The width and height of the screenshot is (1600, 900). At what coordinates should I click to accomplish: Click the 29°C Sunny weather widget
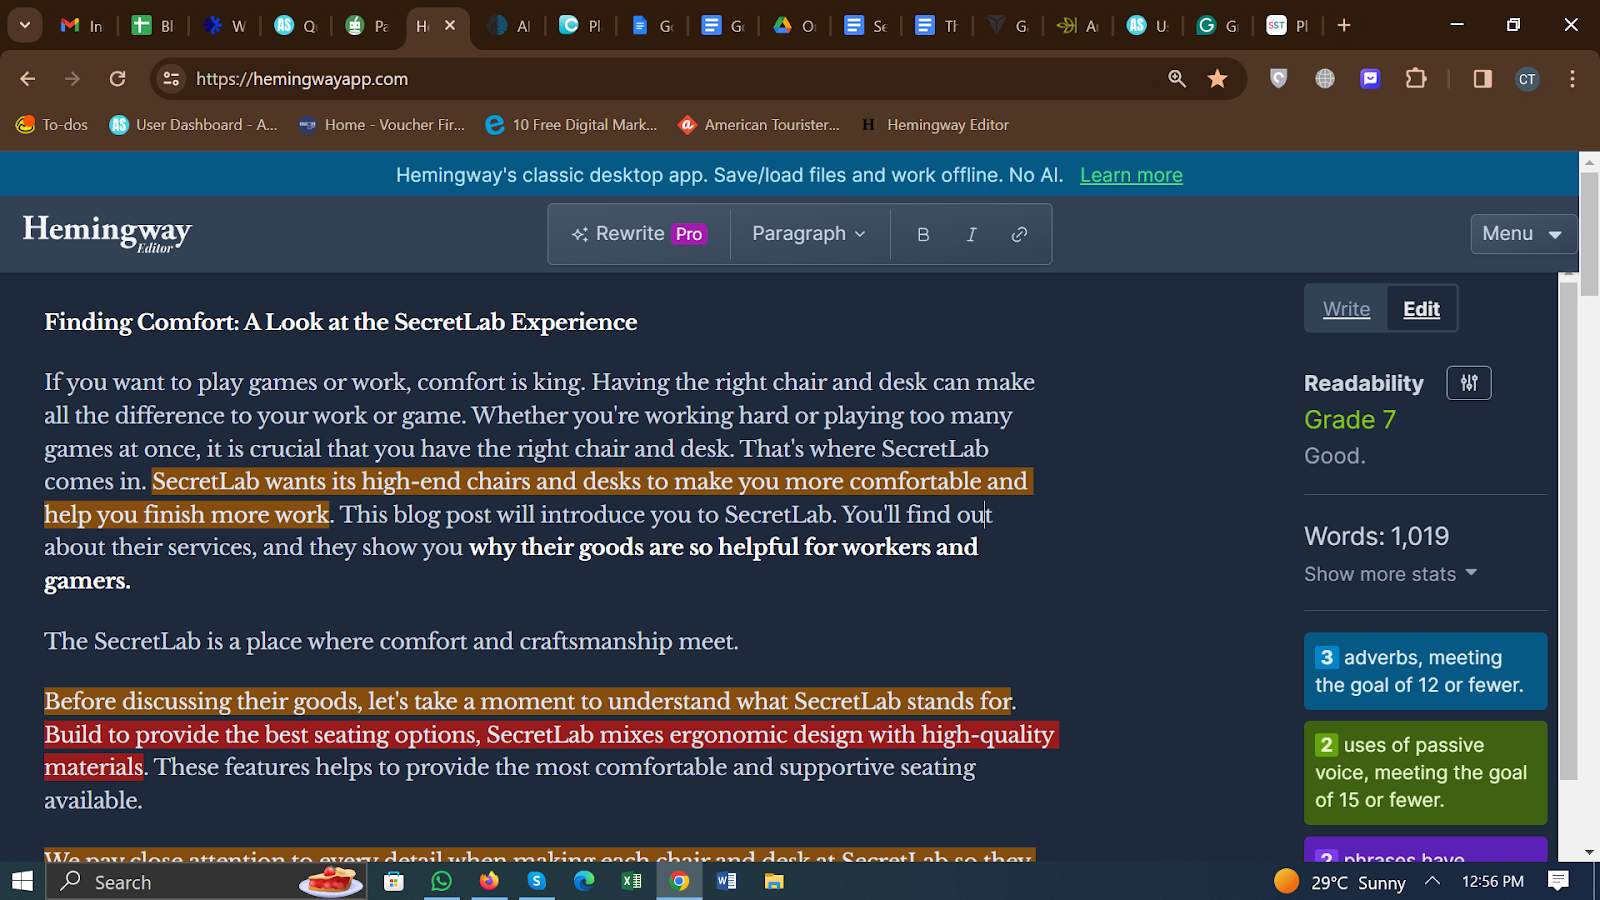pos(1340,881)
